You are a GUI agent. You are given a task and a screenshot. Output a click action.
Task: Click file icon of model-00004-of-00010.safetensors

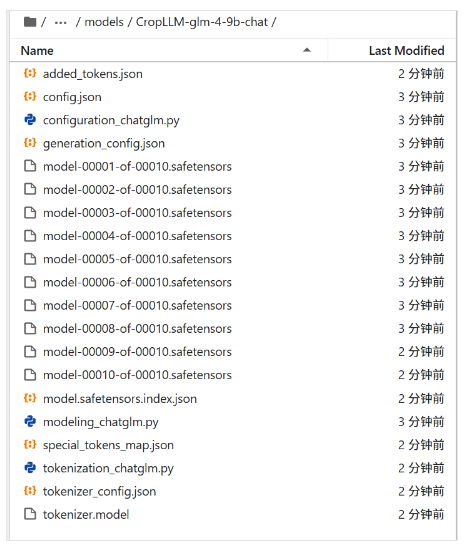30,235
